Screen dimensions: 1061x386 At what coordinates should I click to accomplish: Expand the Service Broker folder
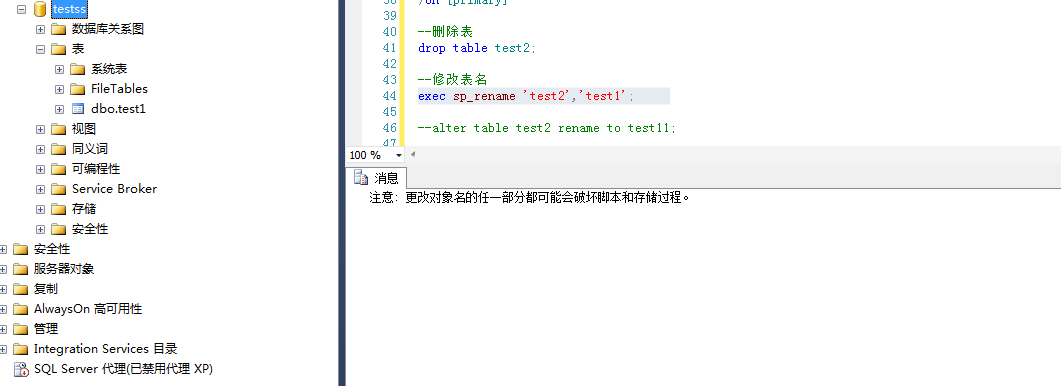click(40, 189)
